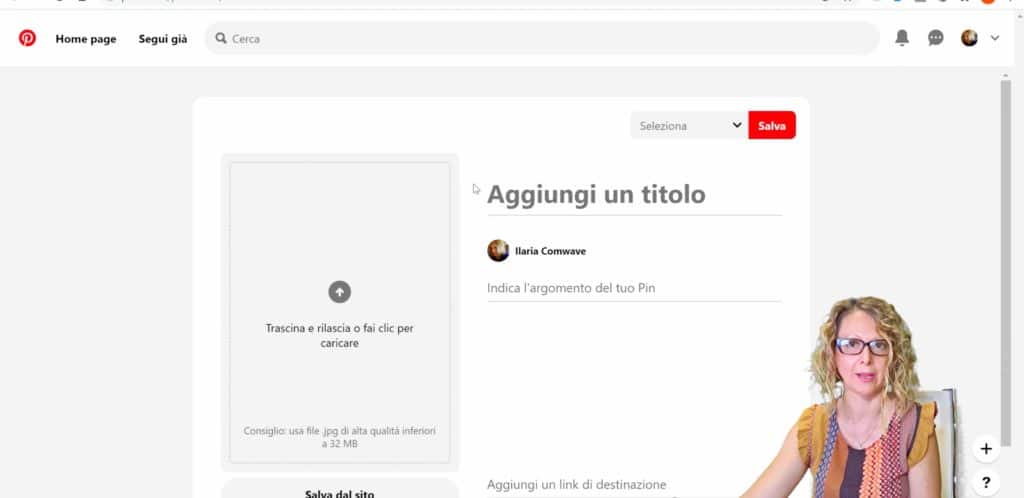Open the notifications bell
This screenshot has width=1024, height=498.
(x=902, y=38)
